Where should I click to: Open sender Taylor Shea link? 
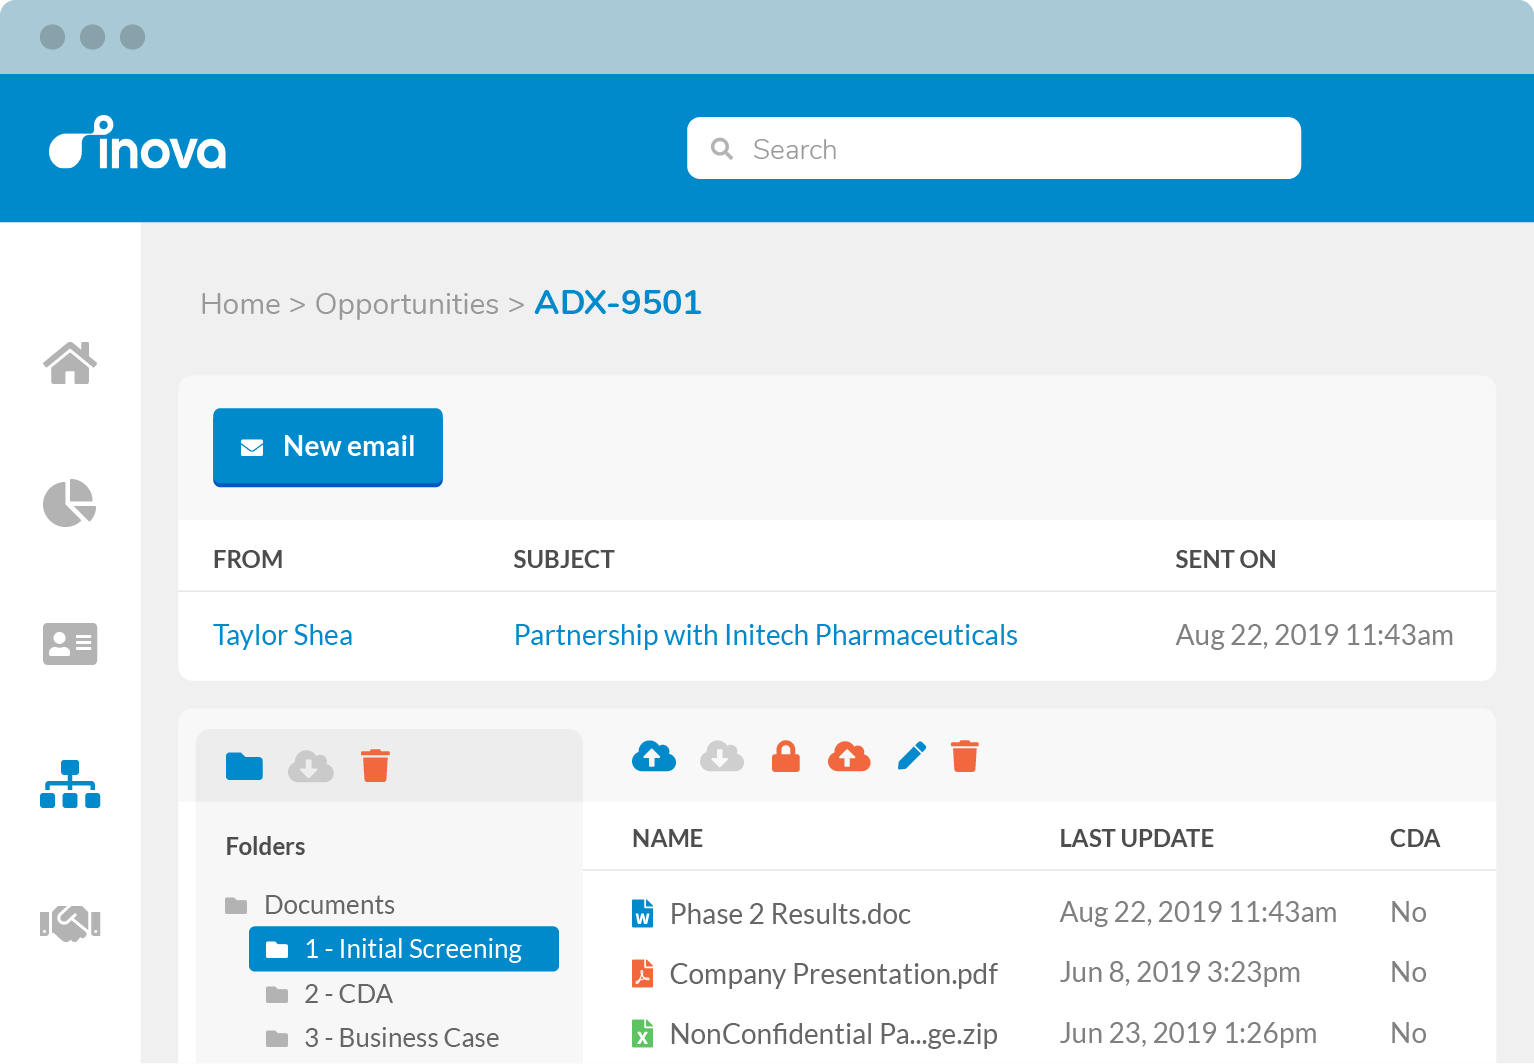click(283, 635)
